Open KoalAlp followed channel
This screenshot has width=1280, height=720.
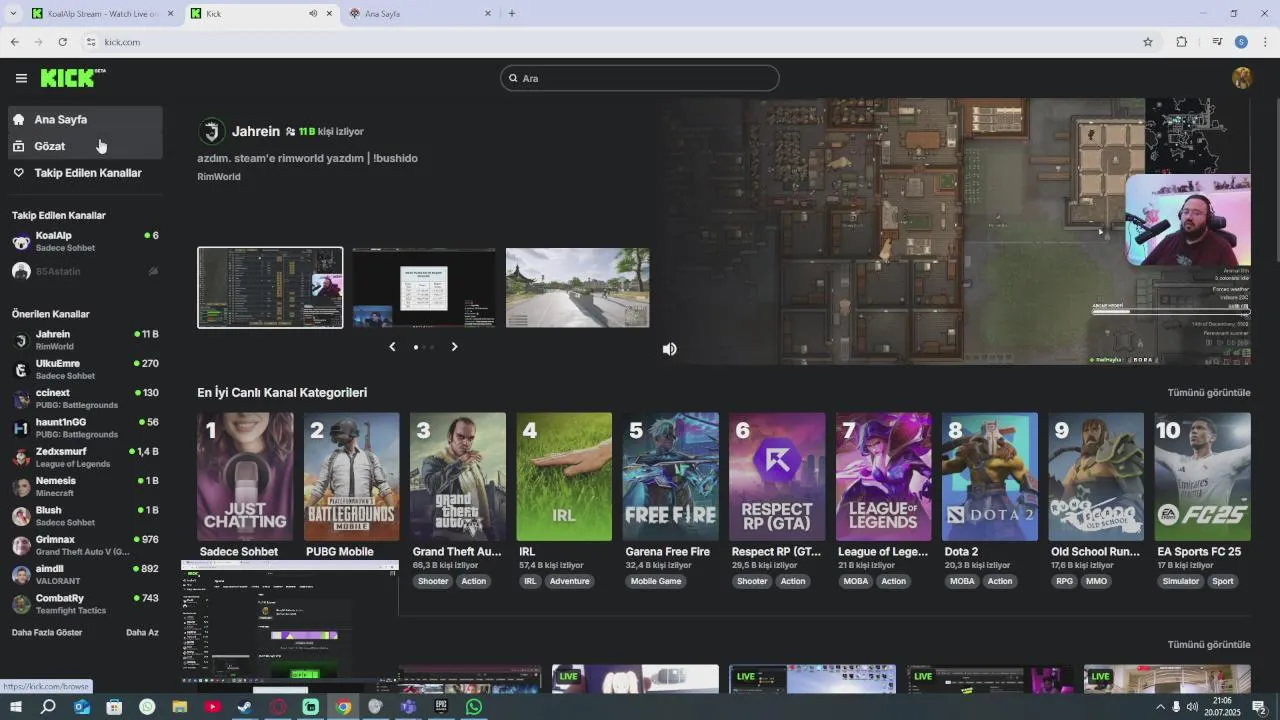85,241
